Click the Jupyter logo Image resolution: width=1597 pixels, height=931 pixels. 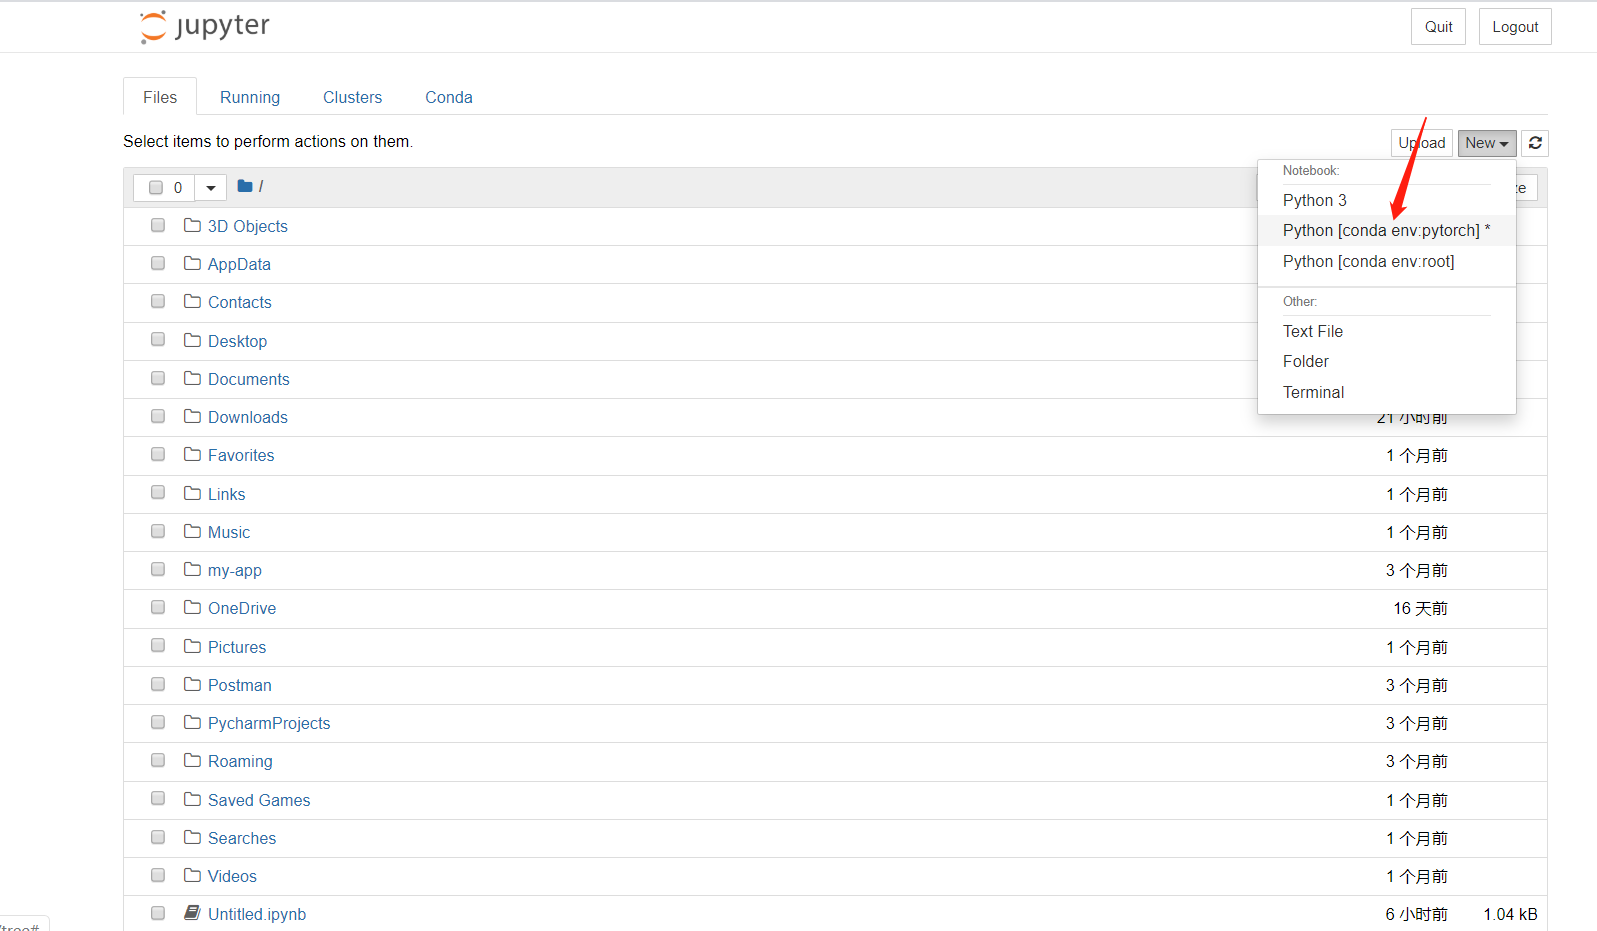pyautogui.click(x=205, y=27)
